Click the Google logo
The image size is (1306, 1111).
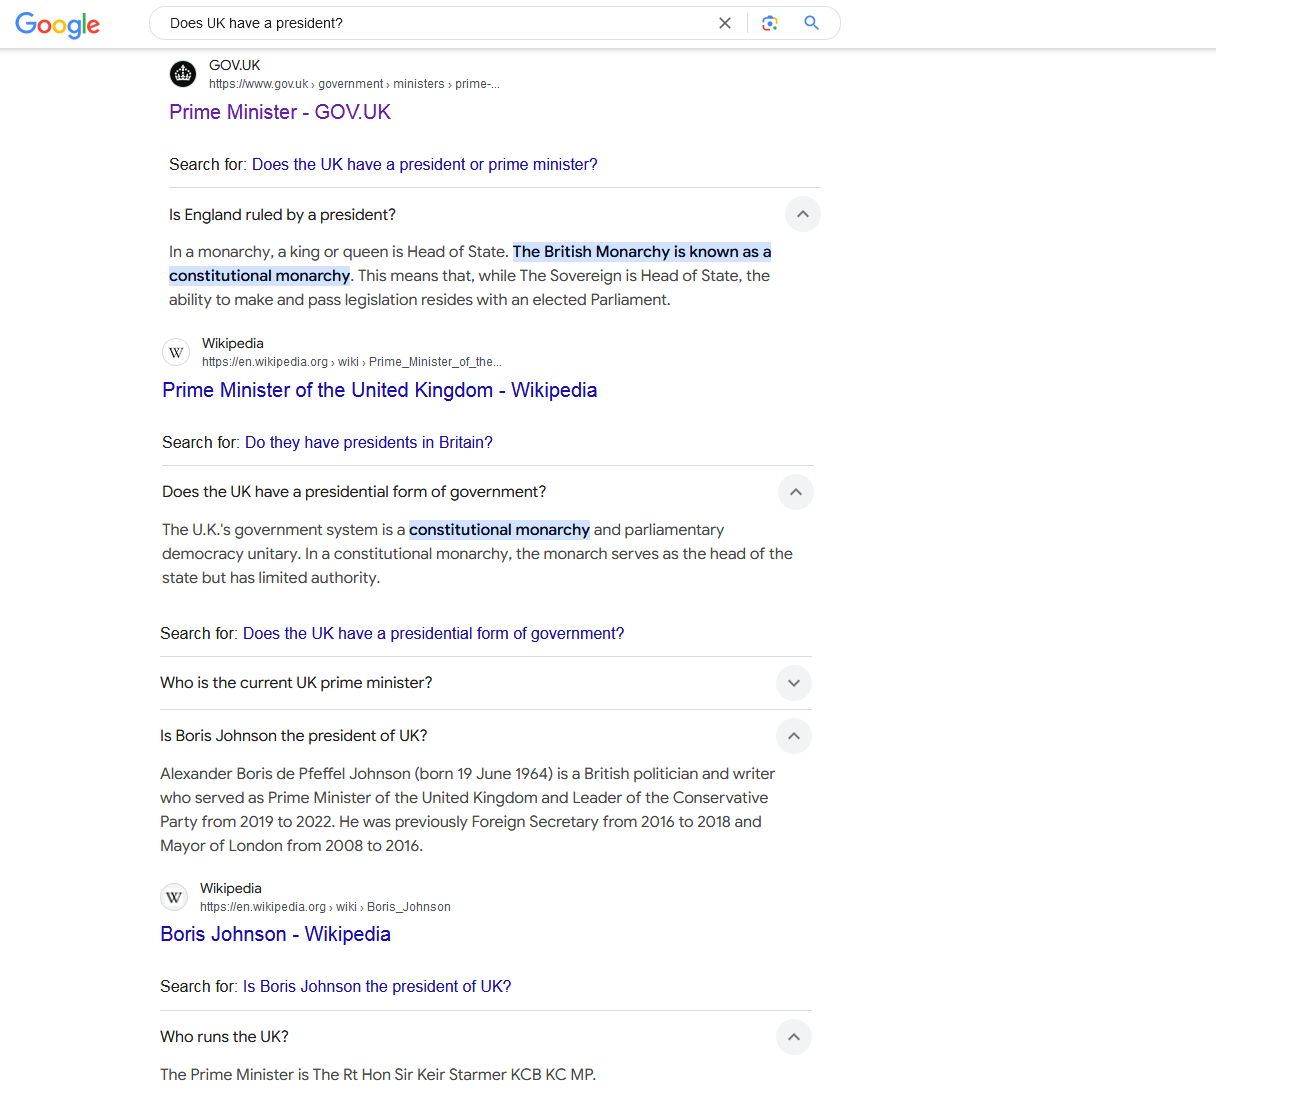pos(58,24)
